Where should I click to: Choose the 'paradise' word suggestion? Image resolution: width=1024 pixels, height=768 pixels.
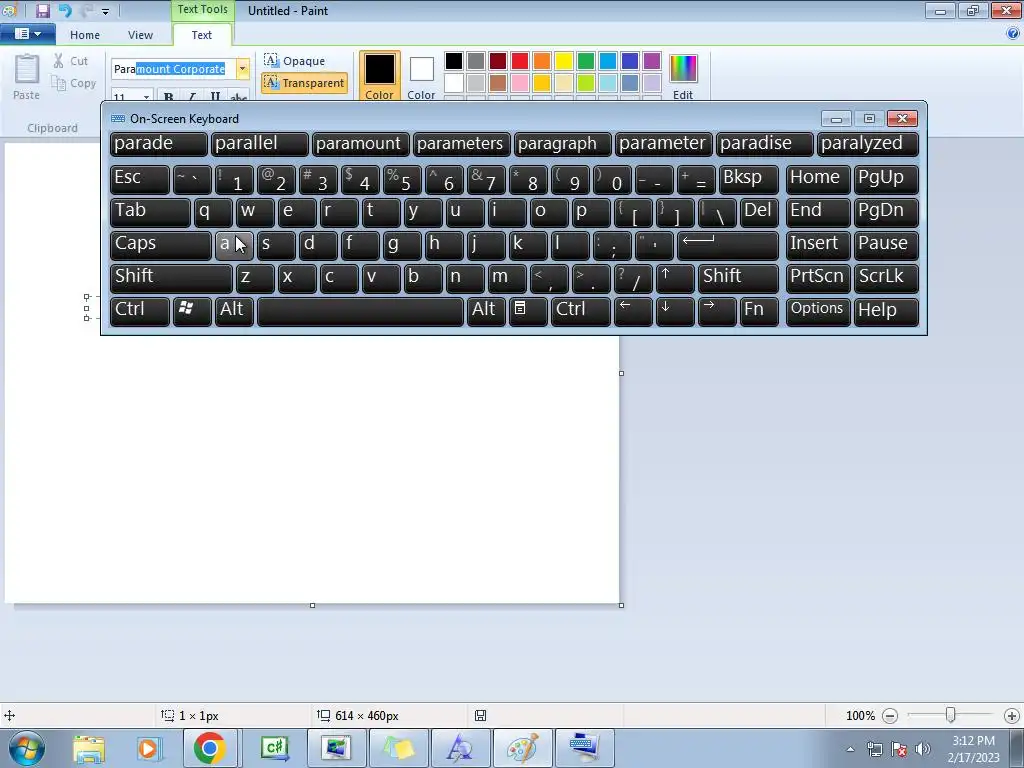[765, 144]
